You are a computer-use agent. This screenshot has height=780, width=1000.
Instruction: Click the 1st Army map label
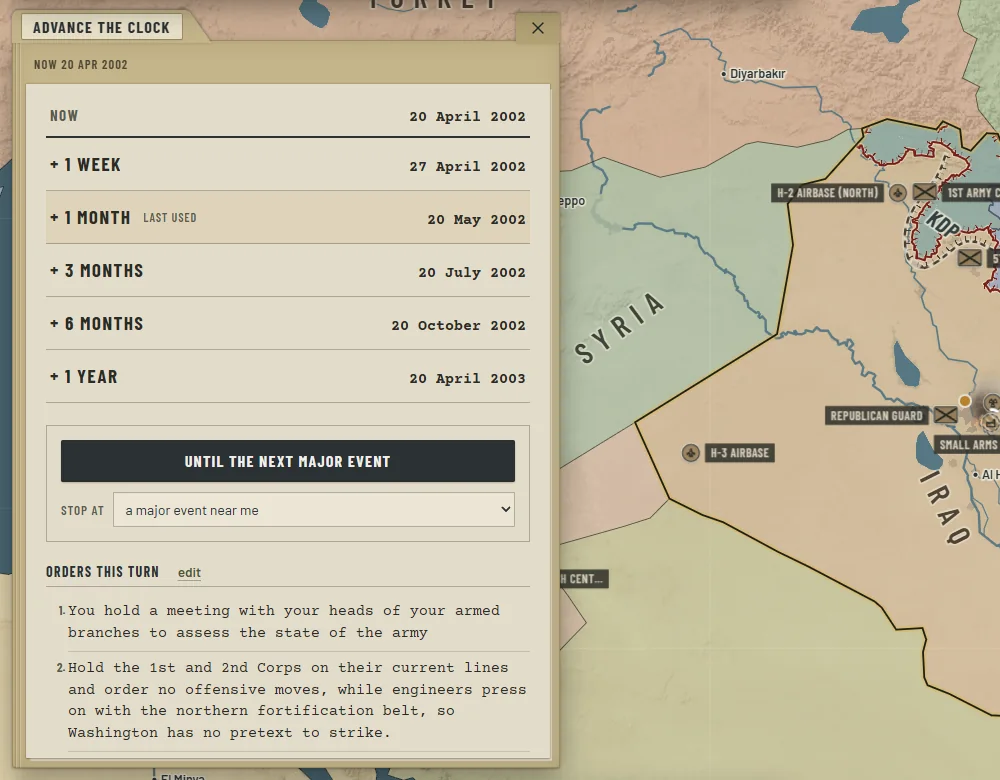[971, 193]
